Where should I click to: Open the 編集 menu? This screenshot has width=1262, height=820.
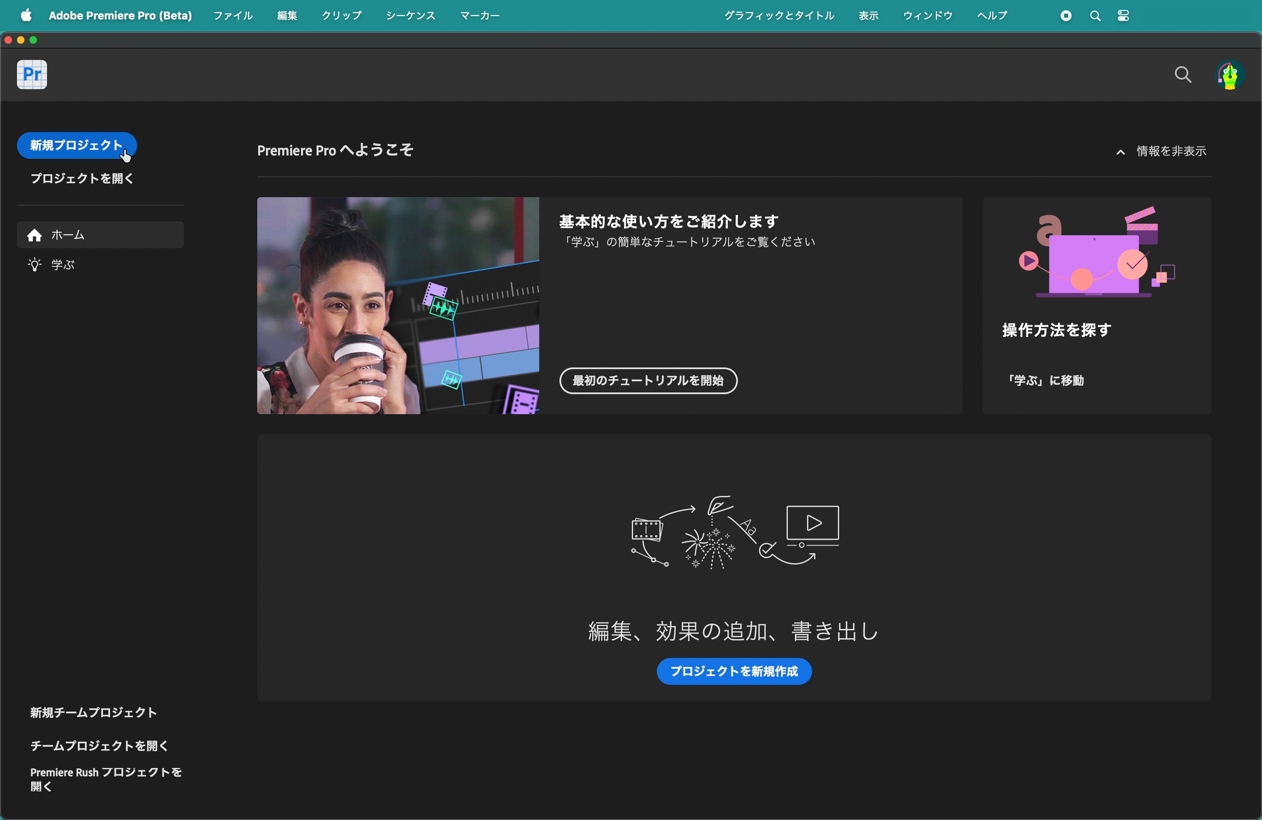pos(287,16)
